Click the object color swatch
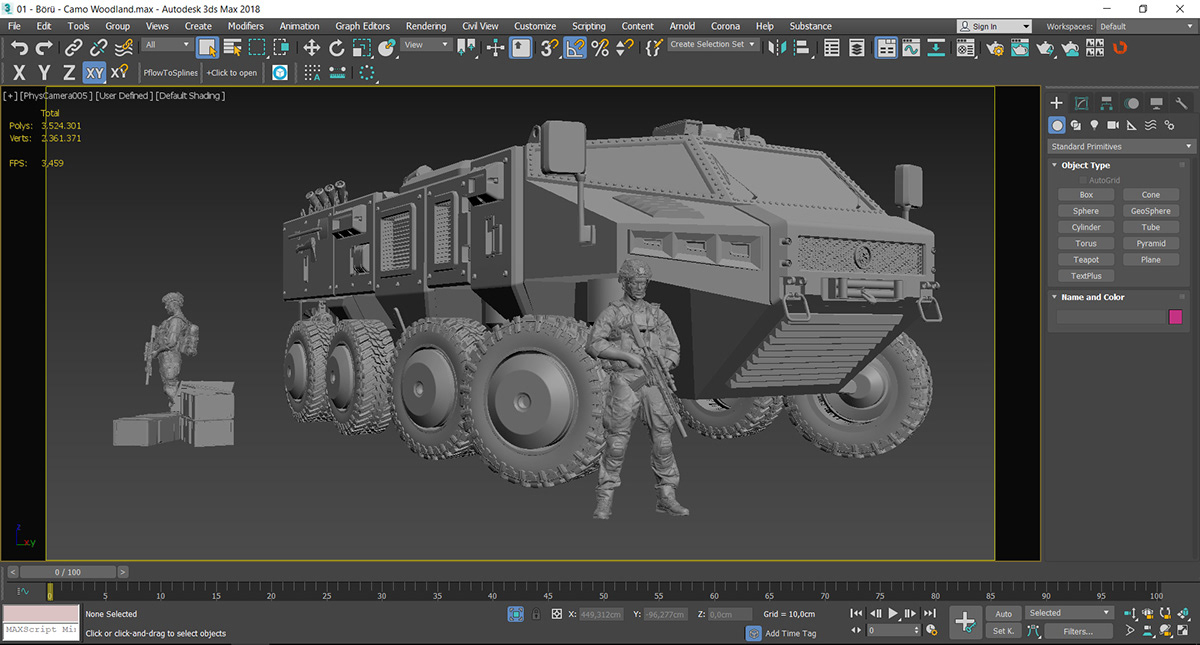The image size is (1200, 645). point(1173,316)
